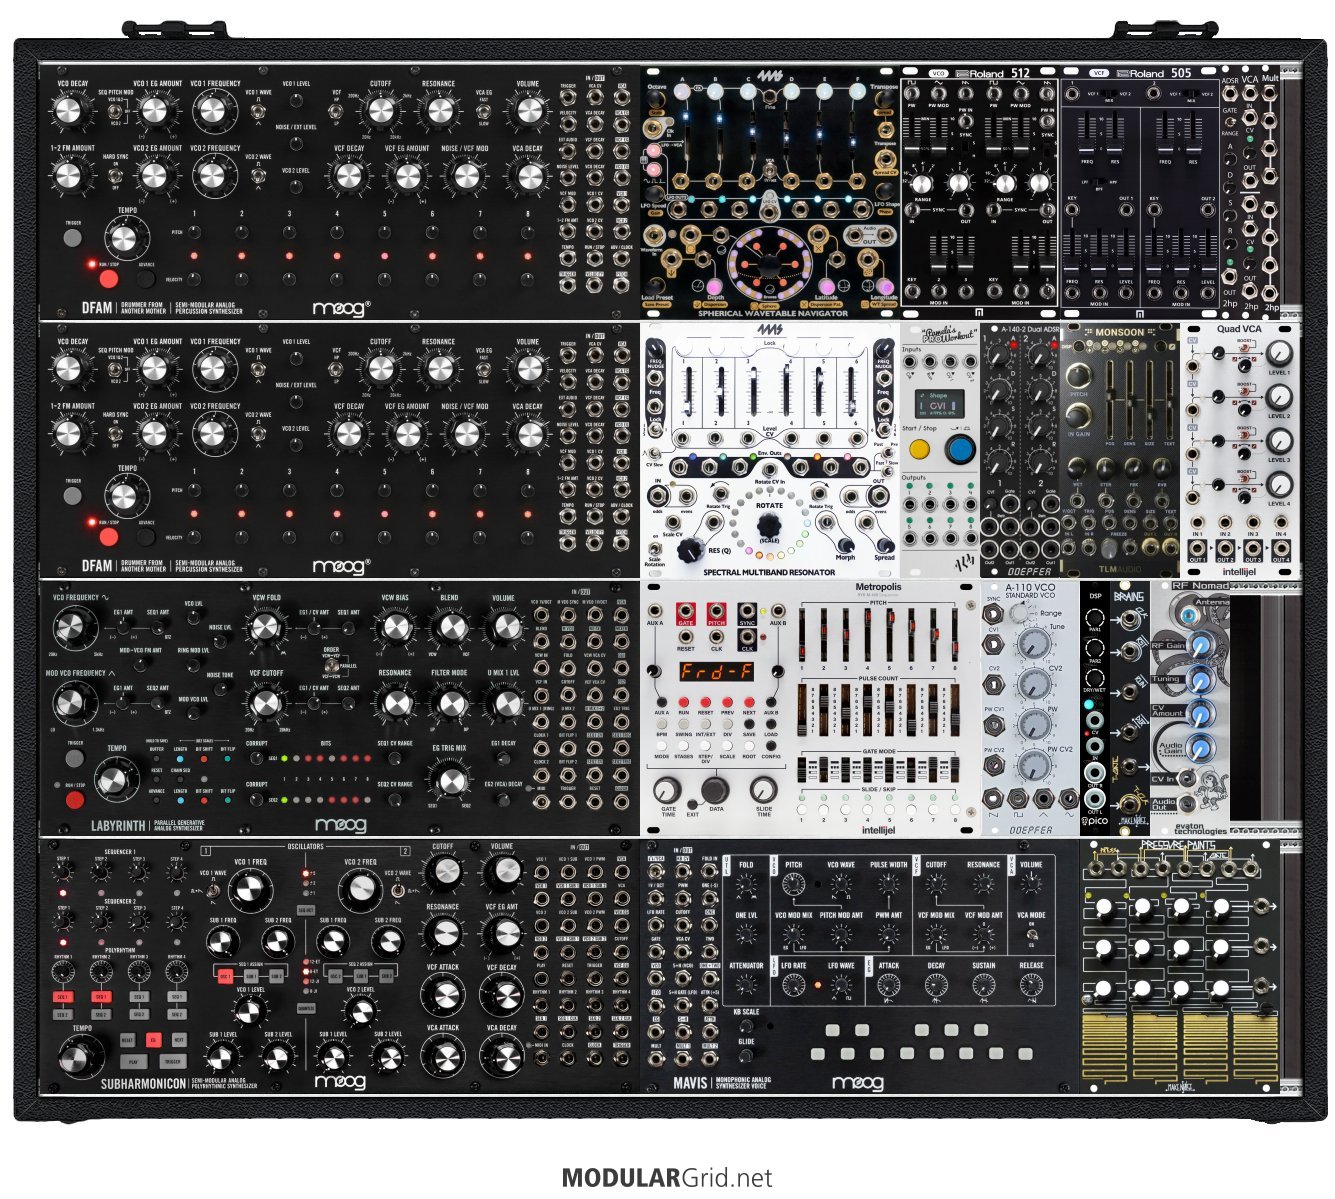Click the VCW FOLD knob on Labyrinth
The height and width of the screenshot is (1199, 1335).
point(264,628)
